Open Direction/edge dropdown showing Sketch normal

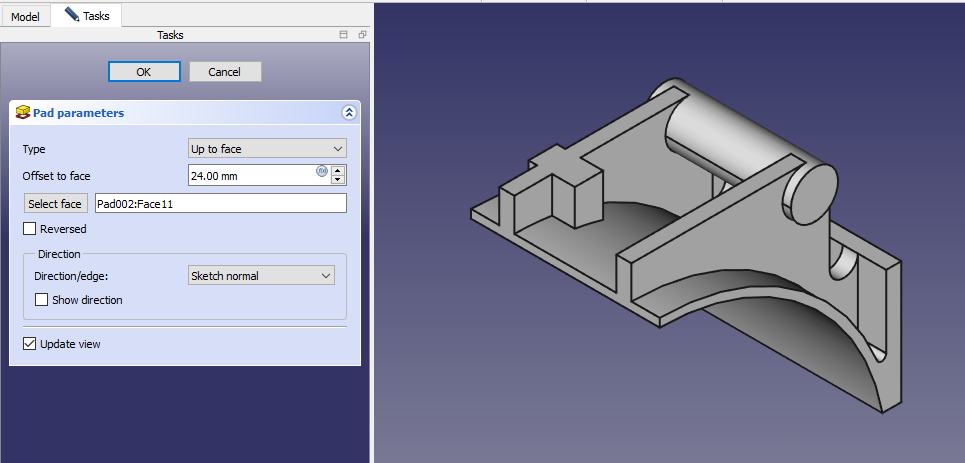261,276
